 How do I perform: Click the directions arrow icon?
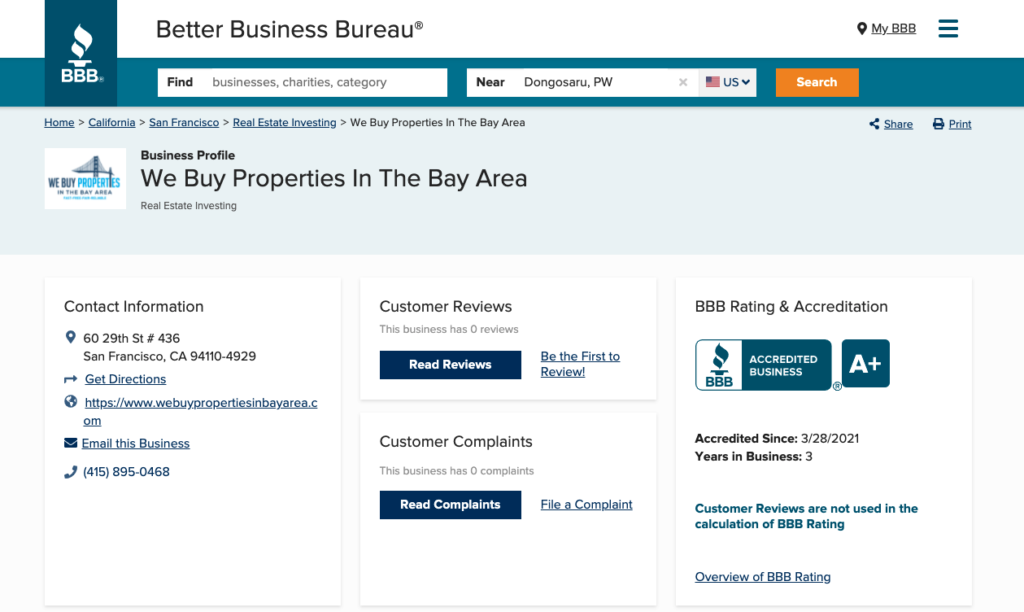71,379
